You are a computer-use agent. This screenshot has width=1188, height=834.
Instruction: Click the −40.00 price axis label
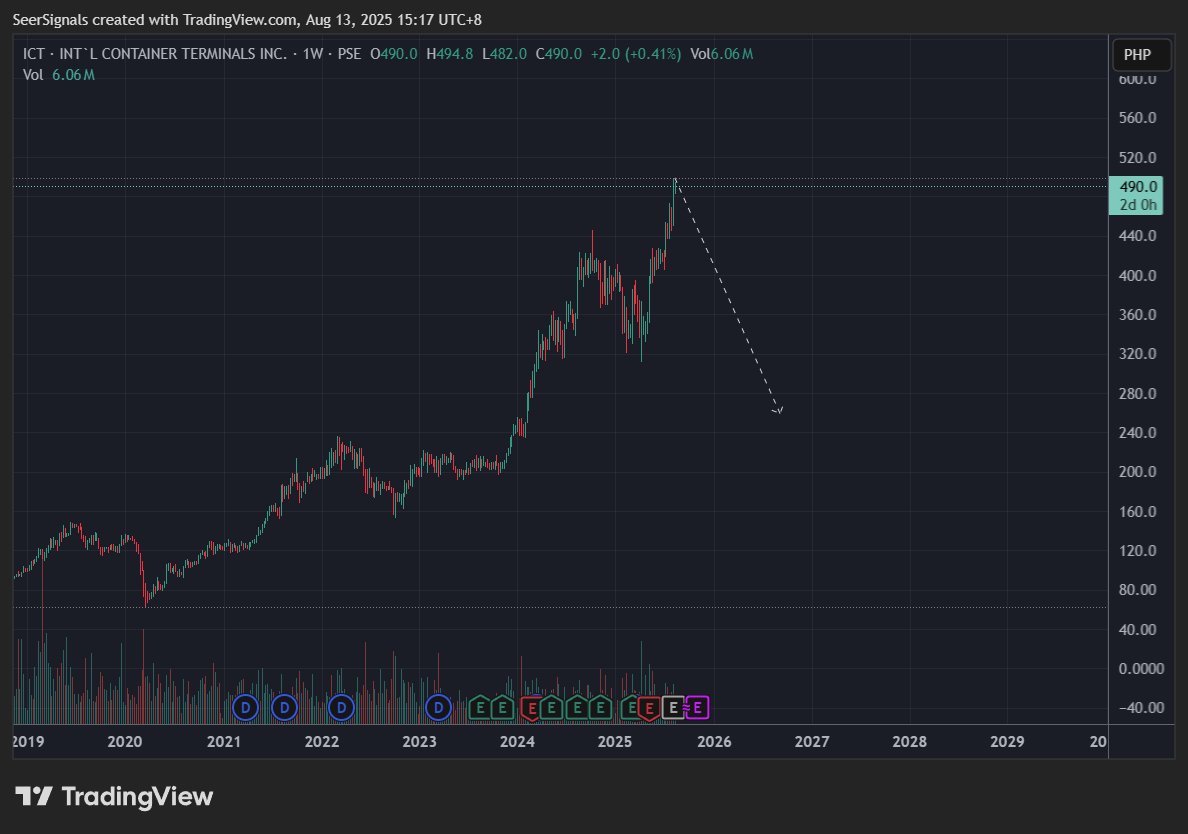1141,707
